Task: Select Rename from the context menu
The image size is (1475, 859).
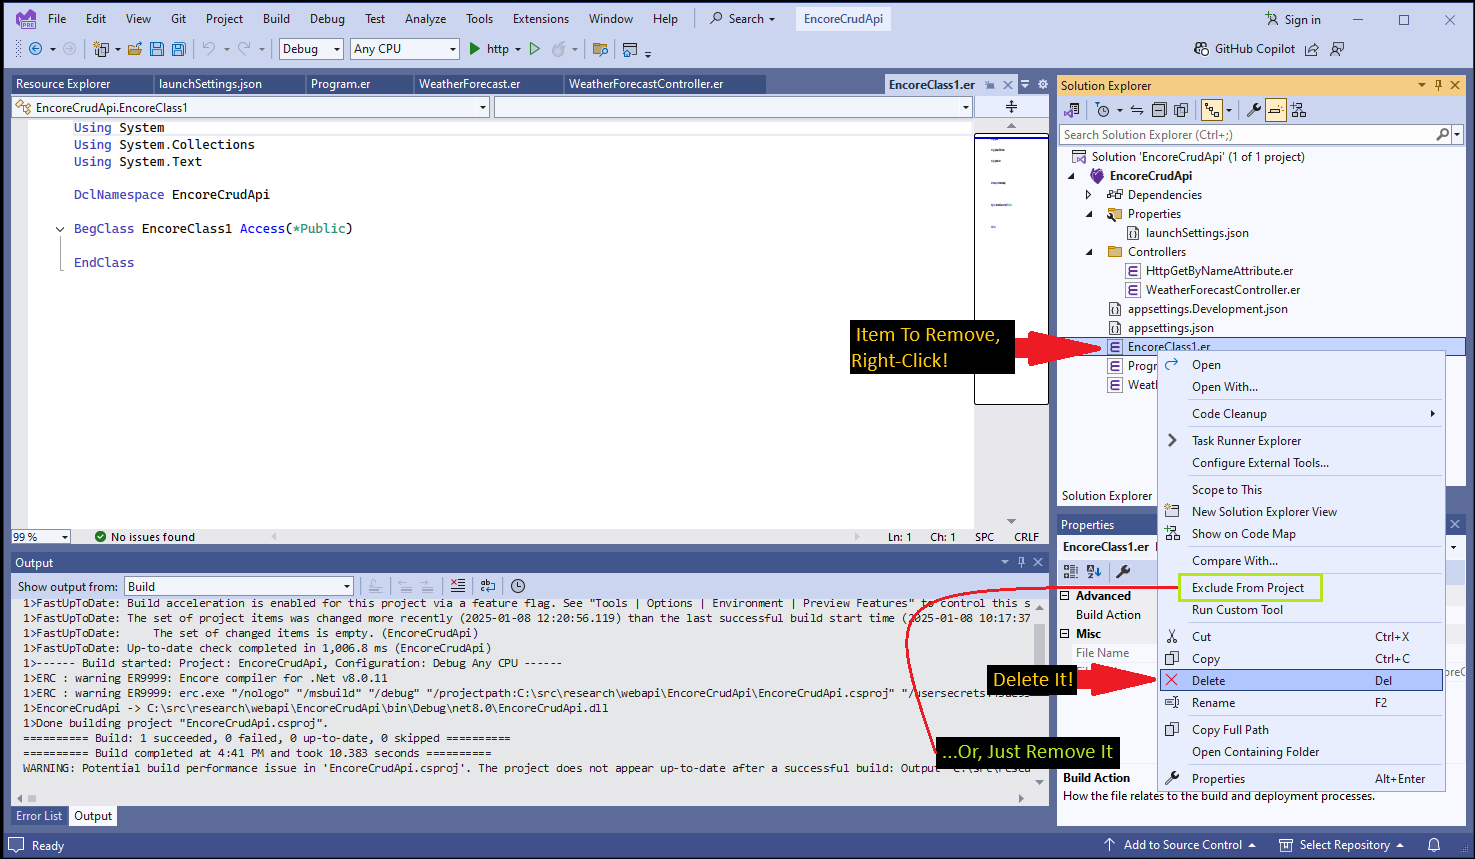Action: [1301, 703]
